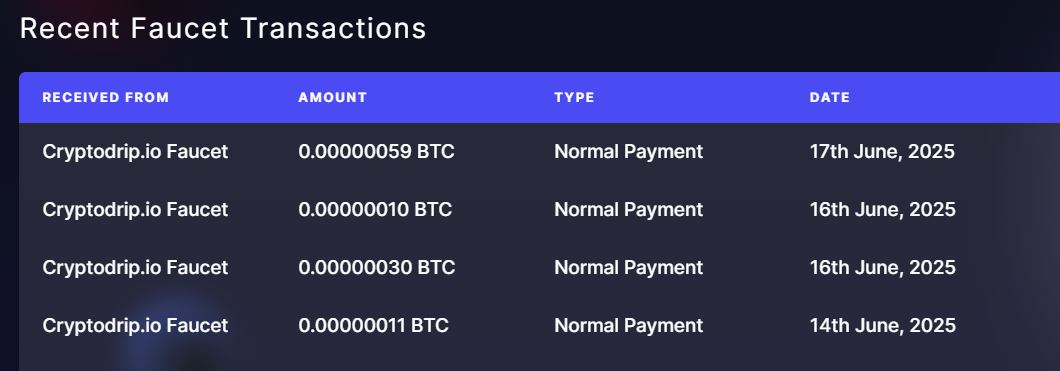This screenshot has width=1060, height=371.
Task: Select the Recent Faucet Transactions heading
Action: [223, 28]
